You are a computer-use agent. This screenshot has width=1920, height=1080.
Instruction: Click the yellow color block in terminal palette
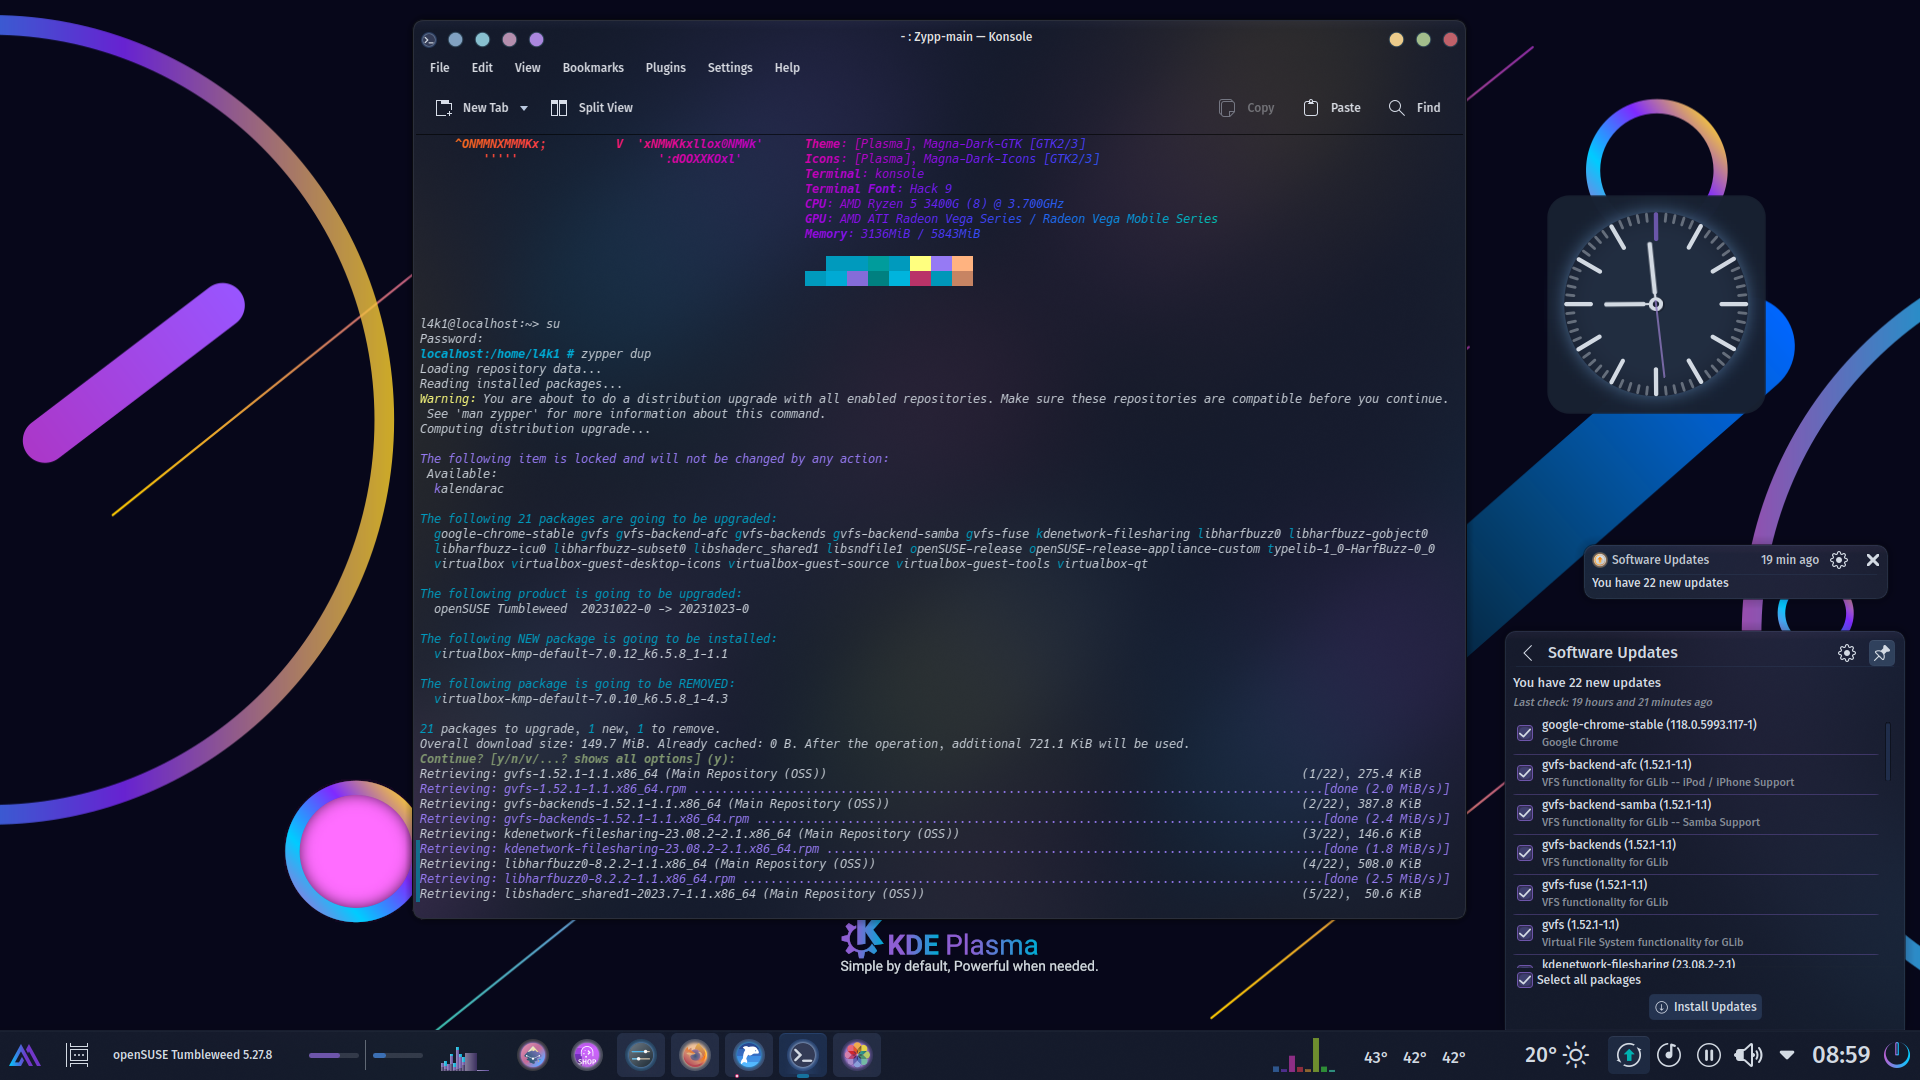pos(920,264)
